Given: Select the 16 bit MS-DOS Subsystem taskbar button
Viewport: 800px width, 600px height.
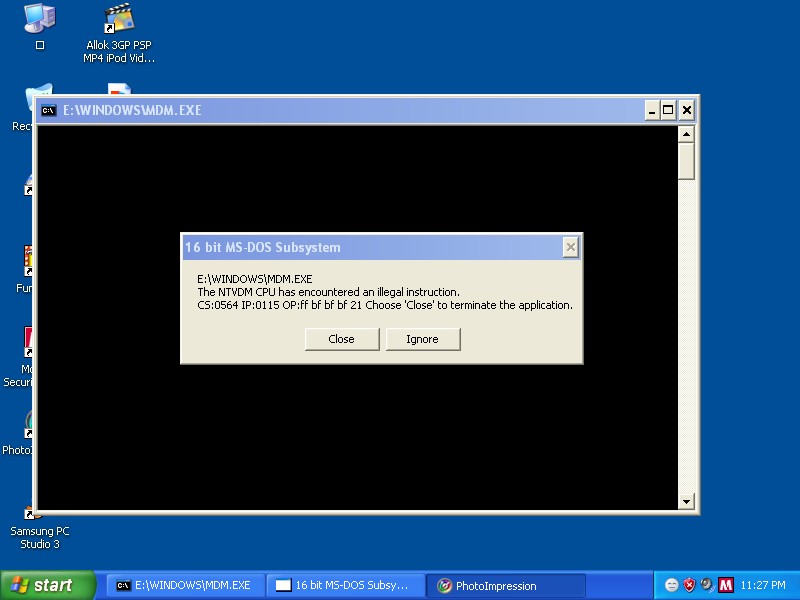Looking at the screenshot, I should [344, 585].
